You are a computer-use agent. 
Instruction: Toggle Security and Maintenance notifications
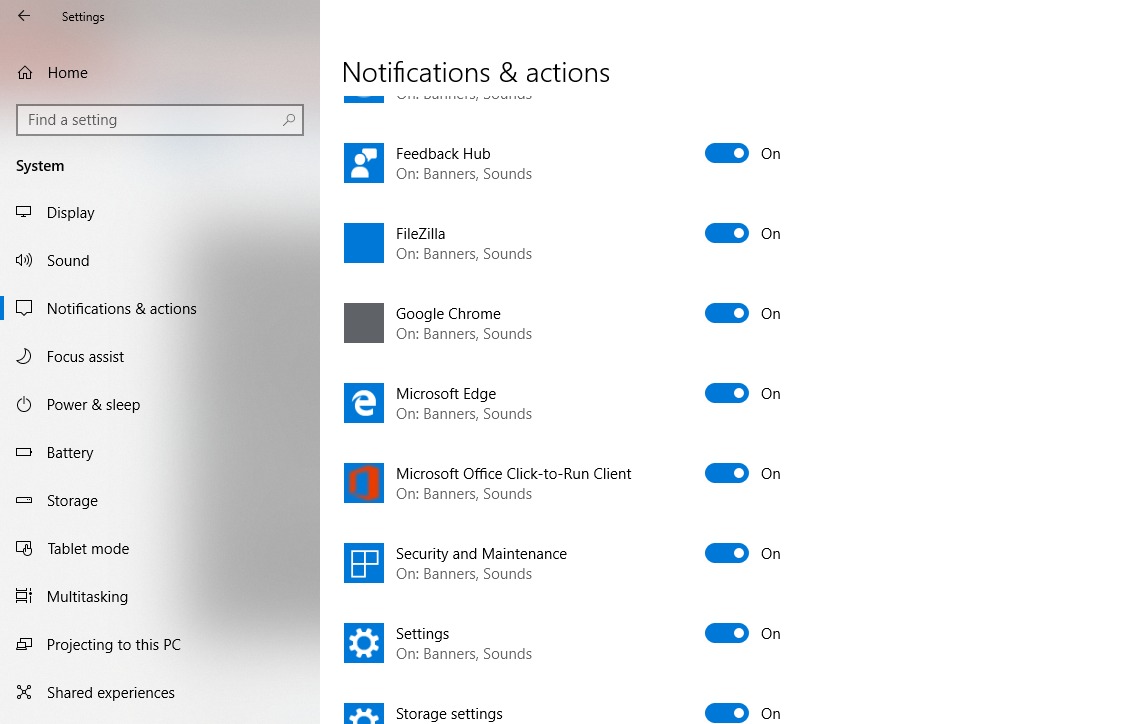tap(727, 553)
